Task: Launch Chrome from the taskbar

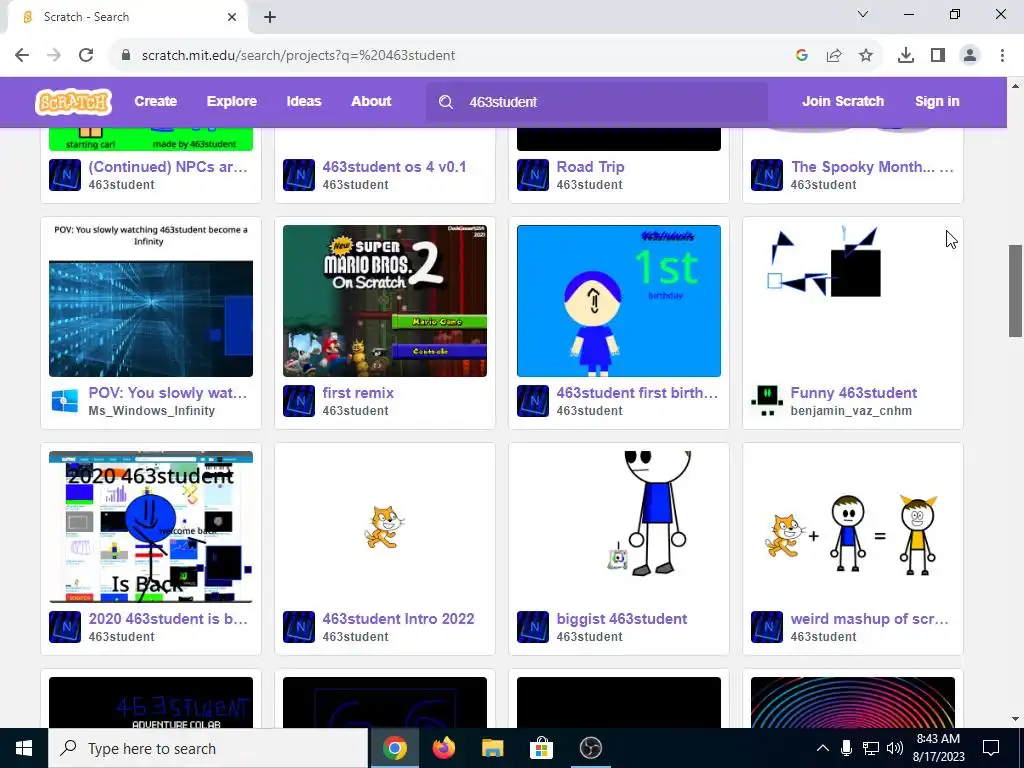Action: point(394,748)
